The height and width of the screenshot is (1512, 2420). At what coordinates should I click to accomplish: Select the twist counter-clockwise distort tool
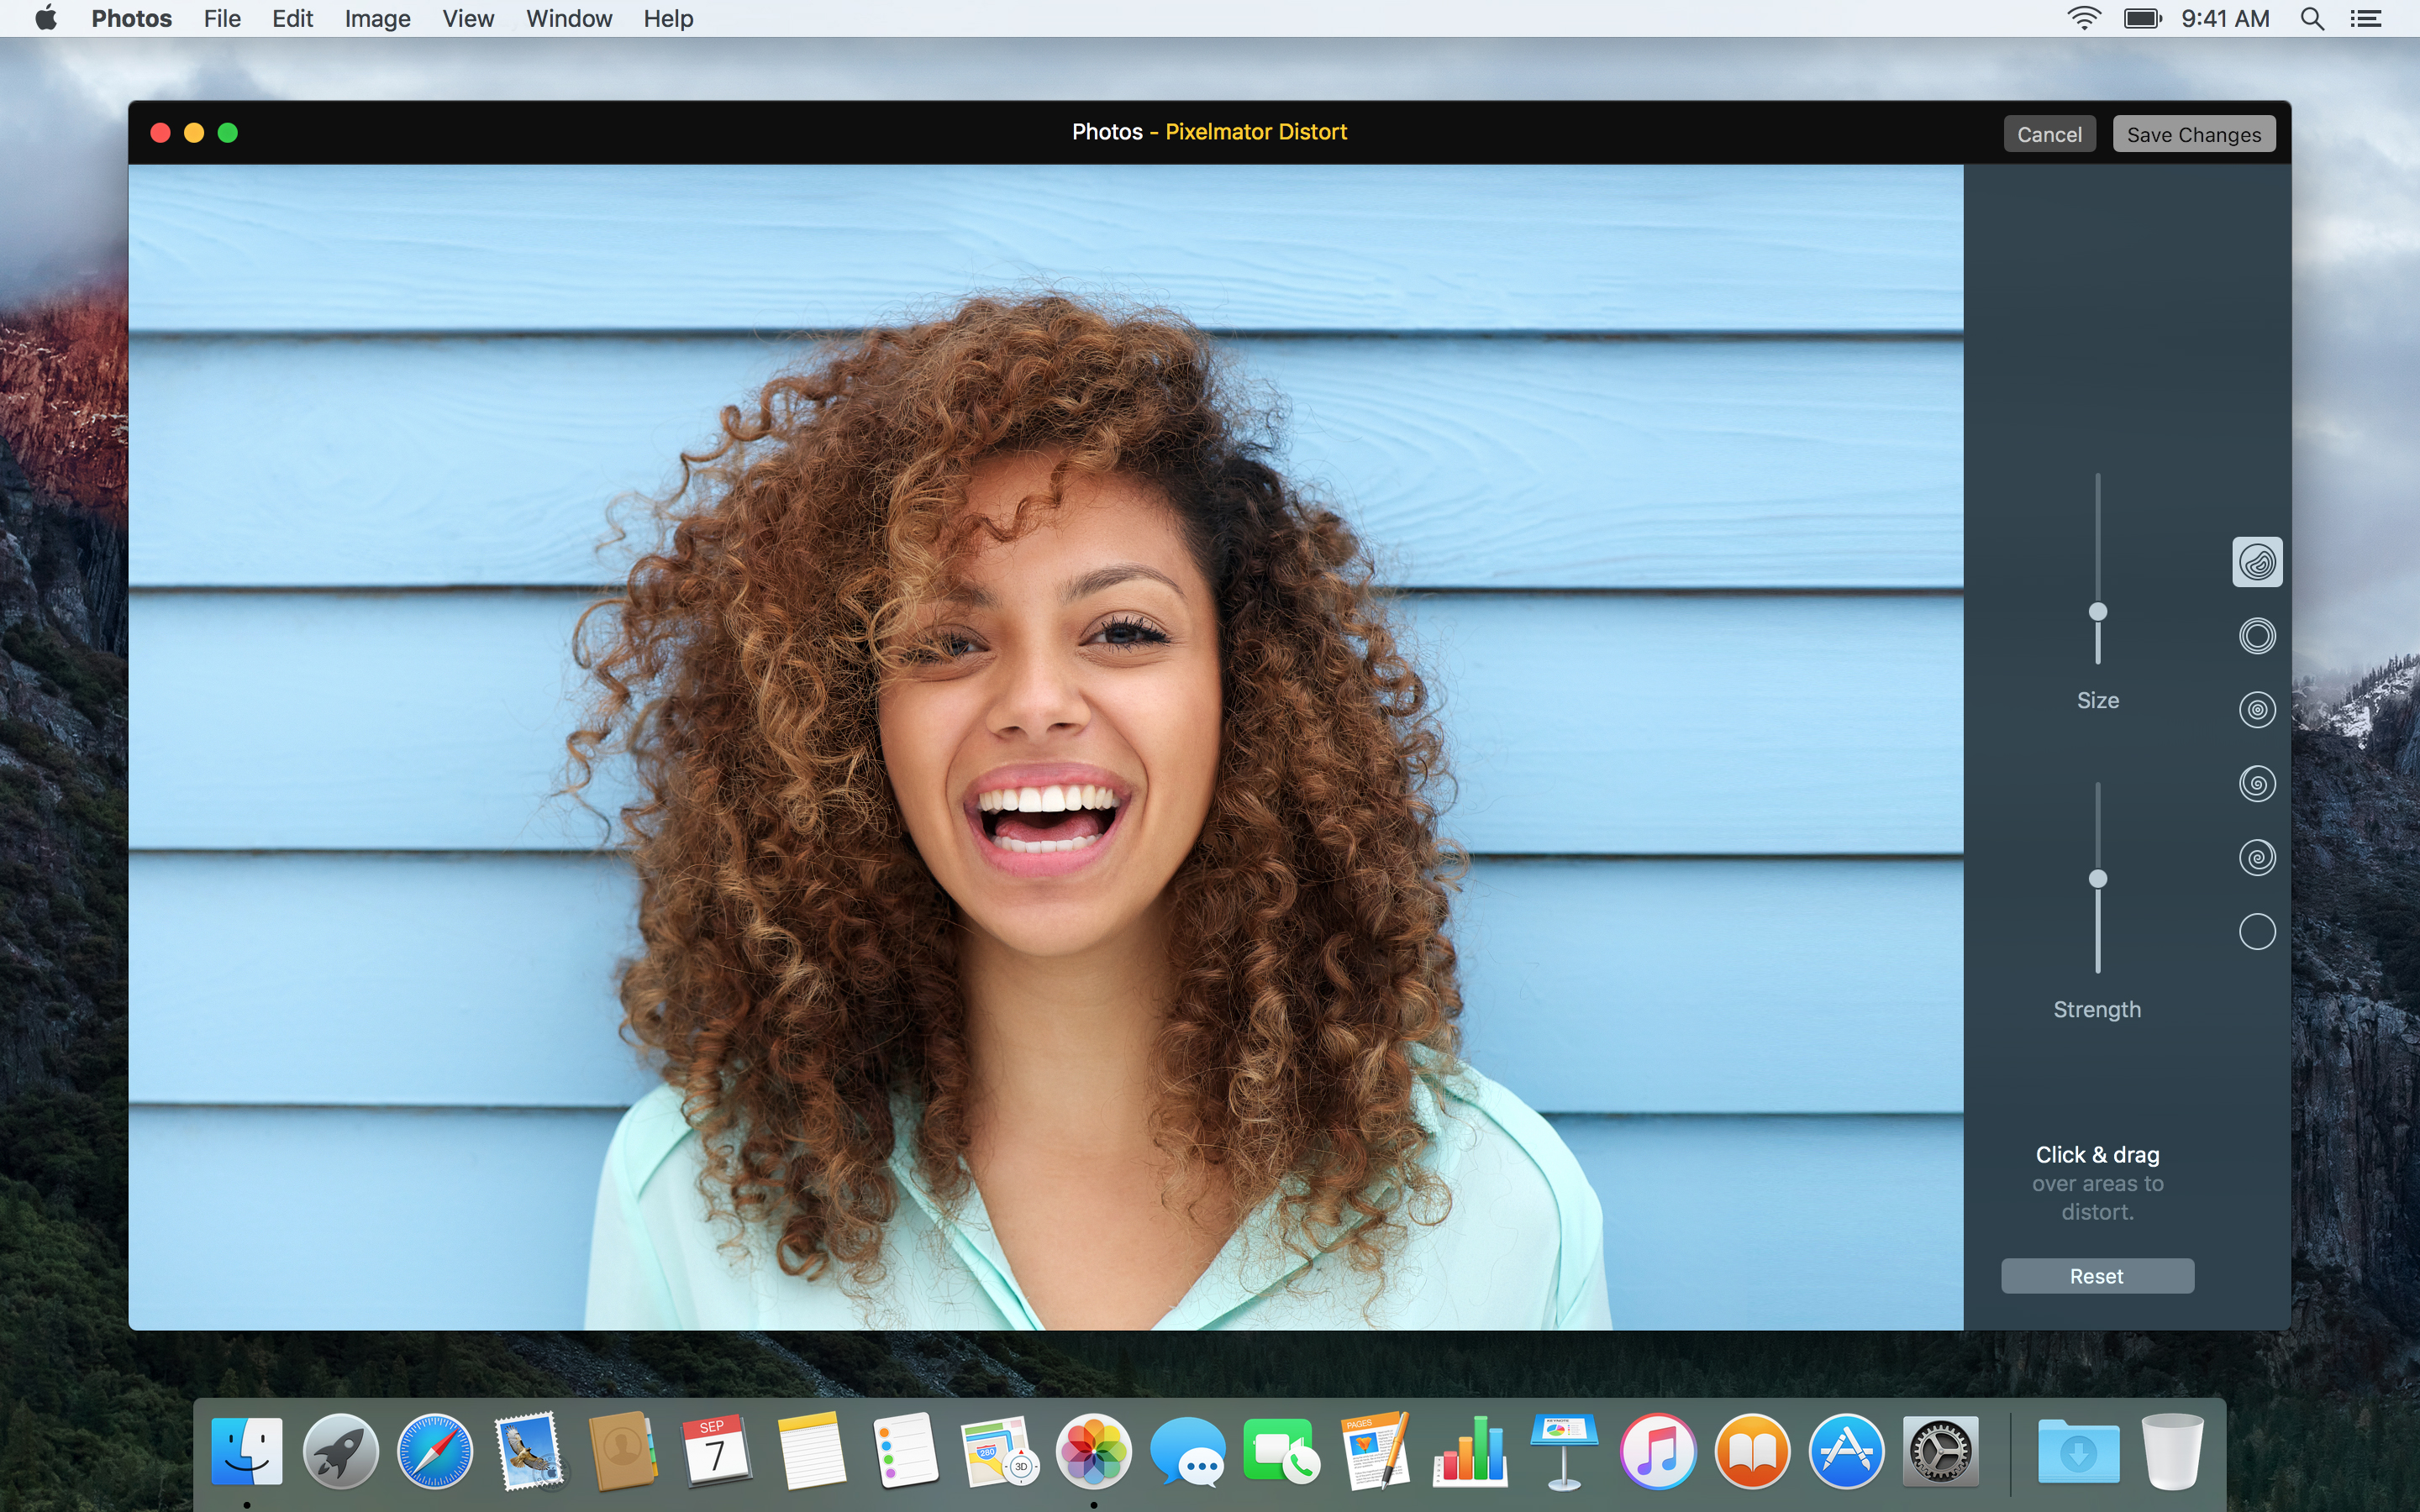(x=2254, y=782)
